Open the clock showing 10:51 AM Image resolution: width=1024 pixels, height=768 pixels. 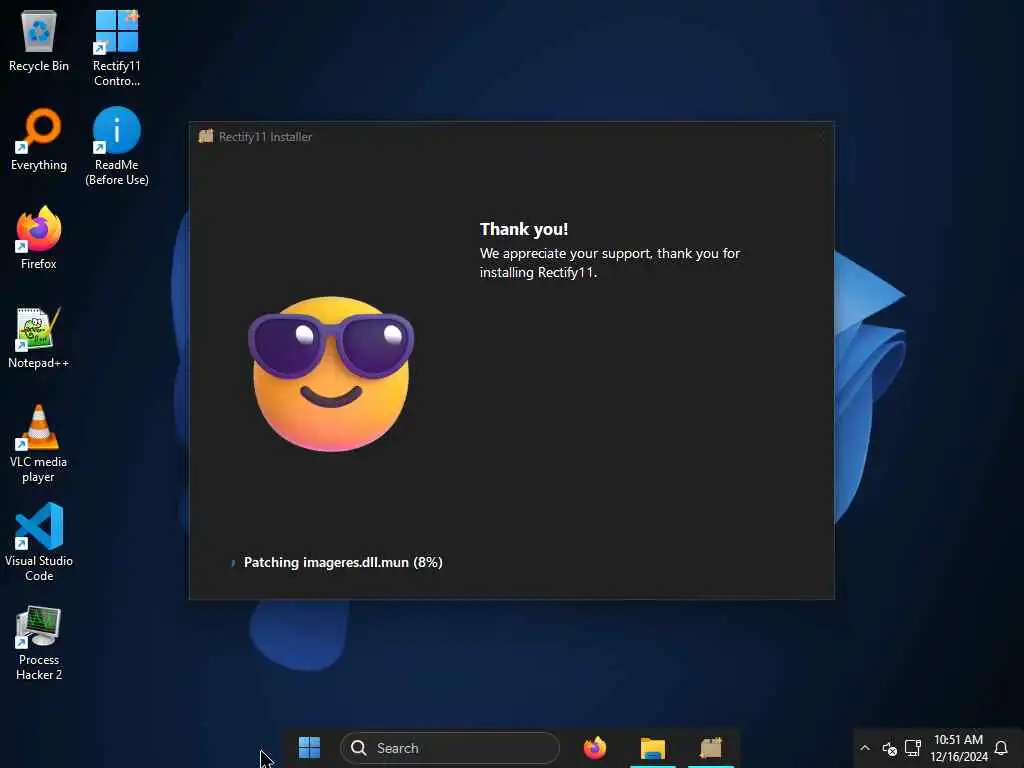tap(959, 748)
